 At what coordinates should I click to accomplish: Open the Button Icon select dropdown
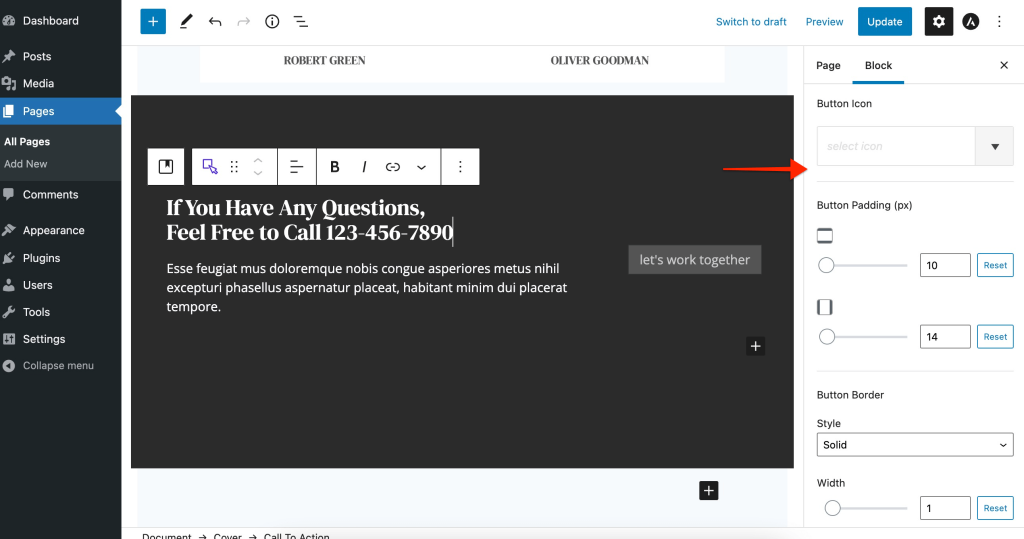click(994, 146)
